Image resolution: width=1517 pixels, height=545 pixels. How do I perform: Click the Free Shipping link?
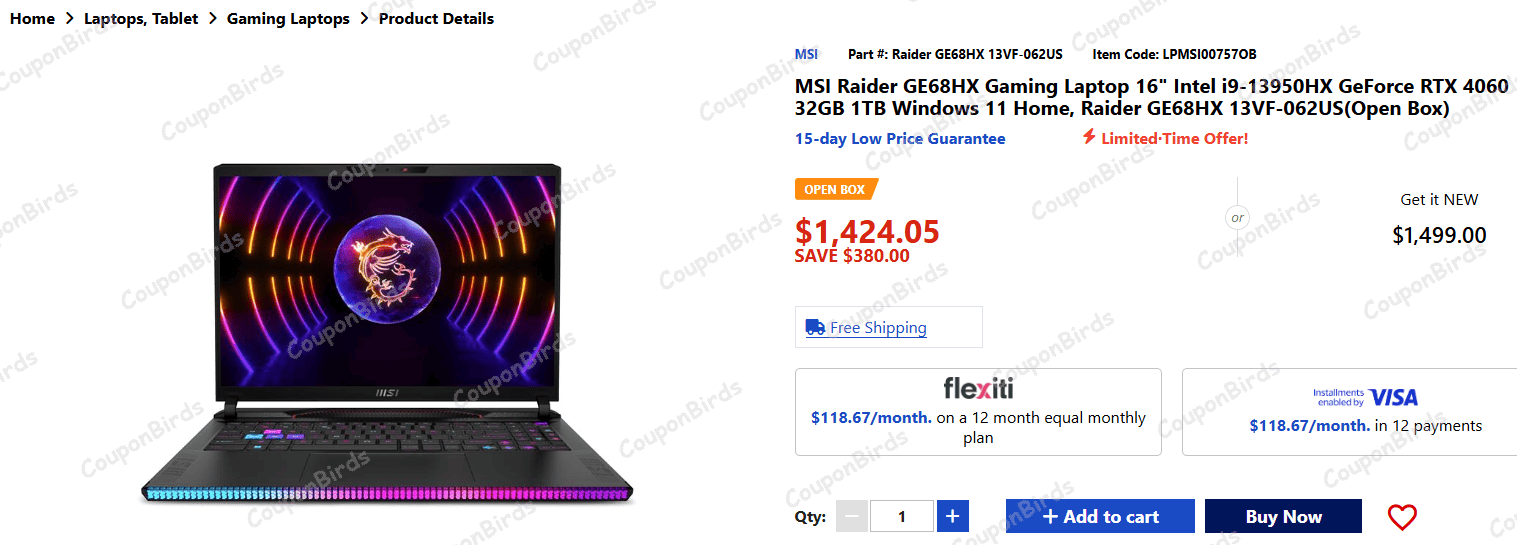tap(878, 327)
